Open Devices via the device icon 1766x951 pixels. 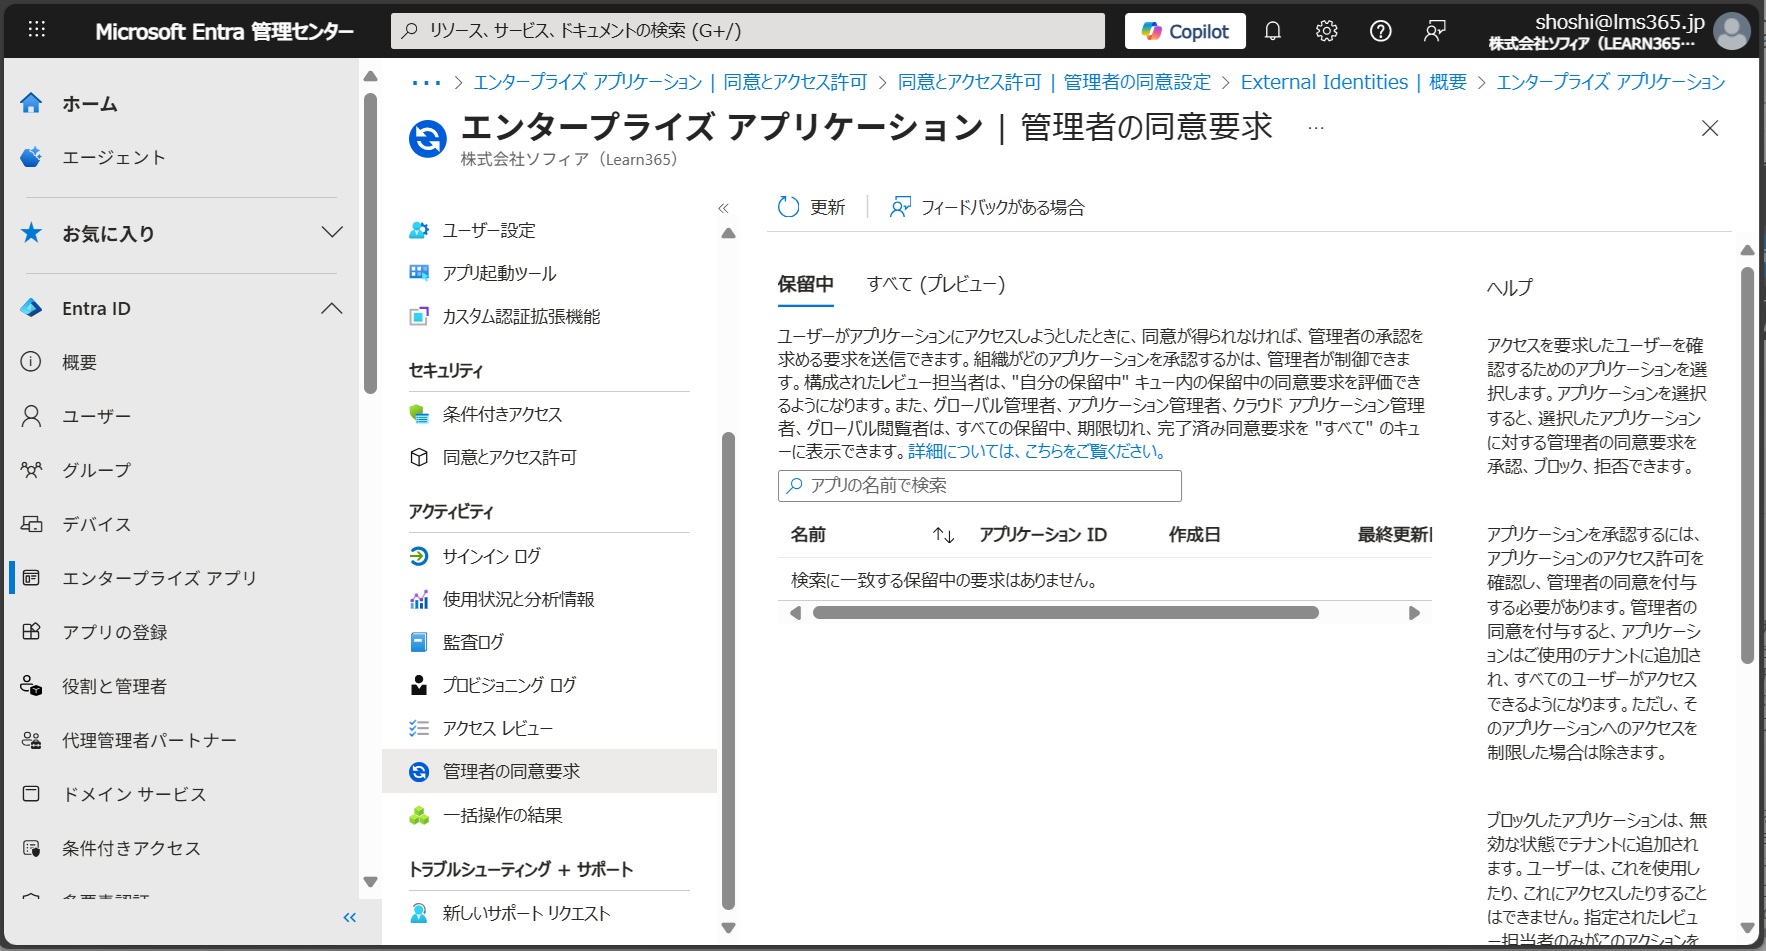pyautogui.click(x=32, y=524)
